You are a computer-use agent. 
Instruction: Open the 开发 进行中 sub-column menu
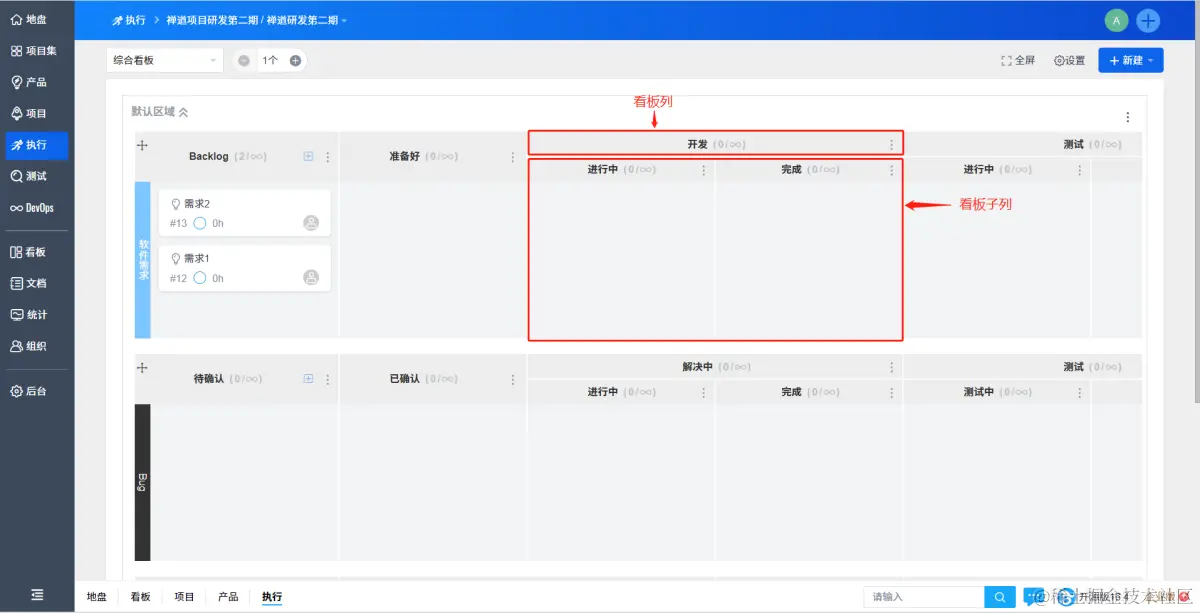pos(703,170)
